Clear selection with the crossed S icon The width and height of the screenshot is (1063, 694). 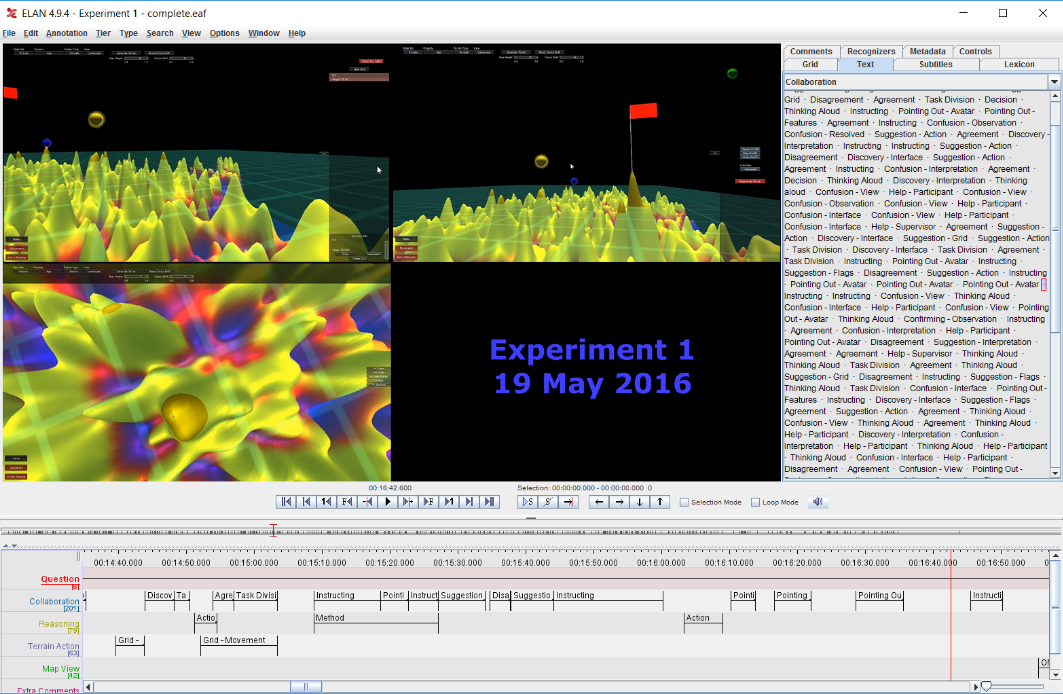pyautogui.click(x=548, y=502)
